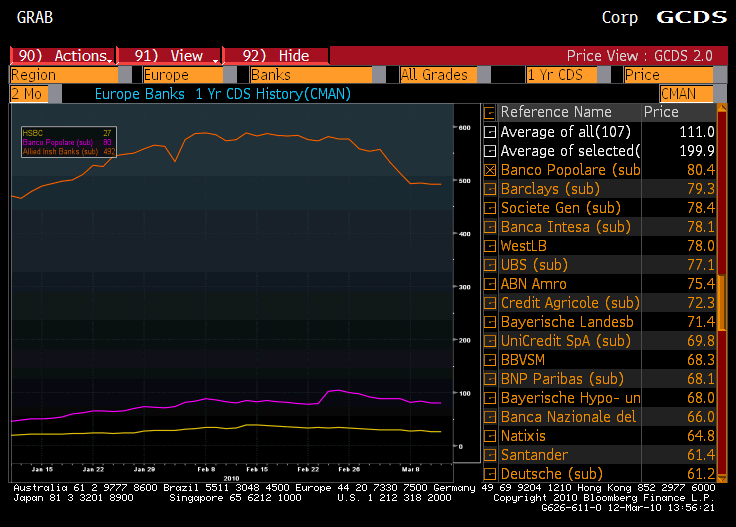Enable the UBS (sub) checkbox

490,265
